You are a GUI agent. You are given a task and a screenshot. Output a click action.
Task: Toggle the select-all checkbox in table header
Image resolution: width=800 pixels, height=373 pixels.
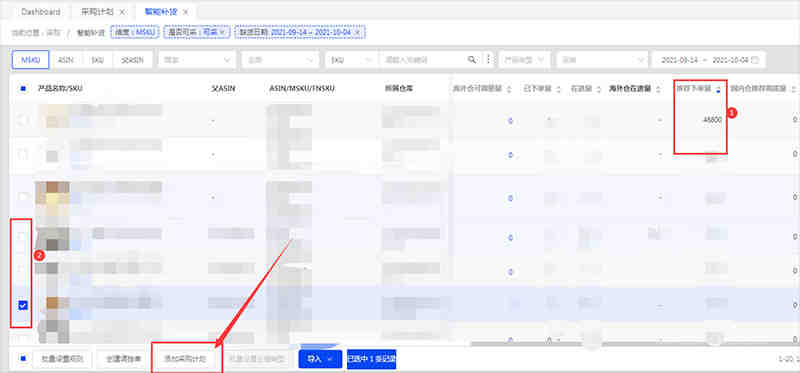(23, 88)
